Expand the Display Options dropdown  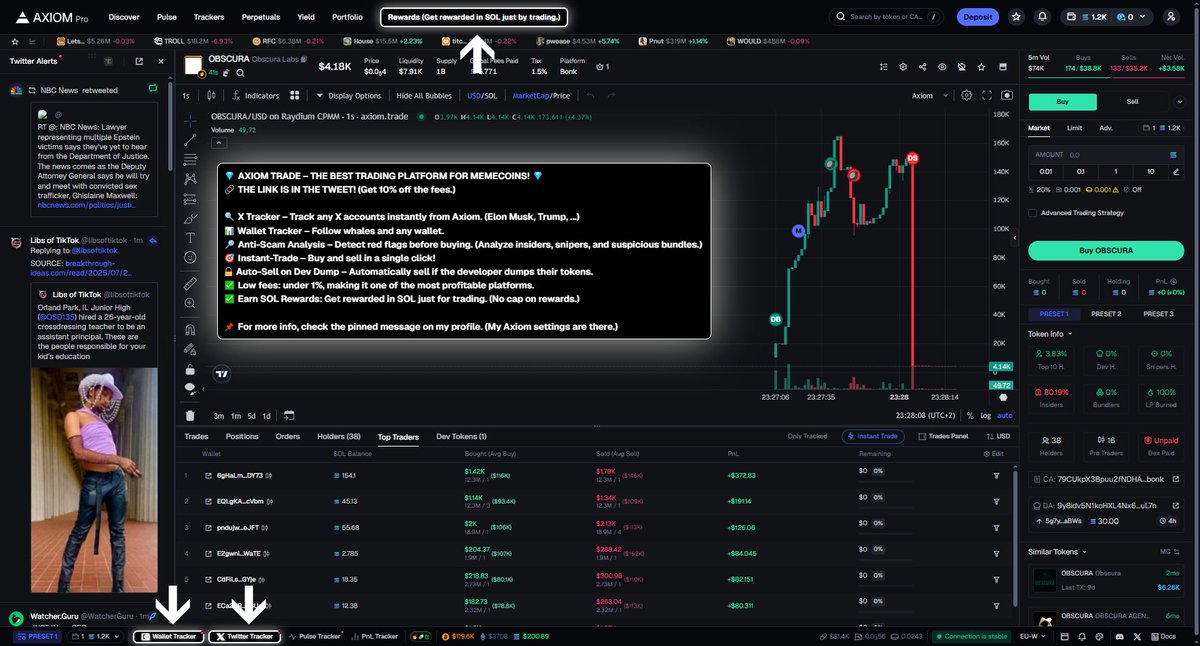(x=349, y=96)
